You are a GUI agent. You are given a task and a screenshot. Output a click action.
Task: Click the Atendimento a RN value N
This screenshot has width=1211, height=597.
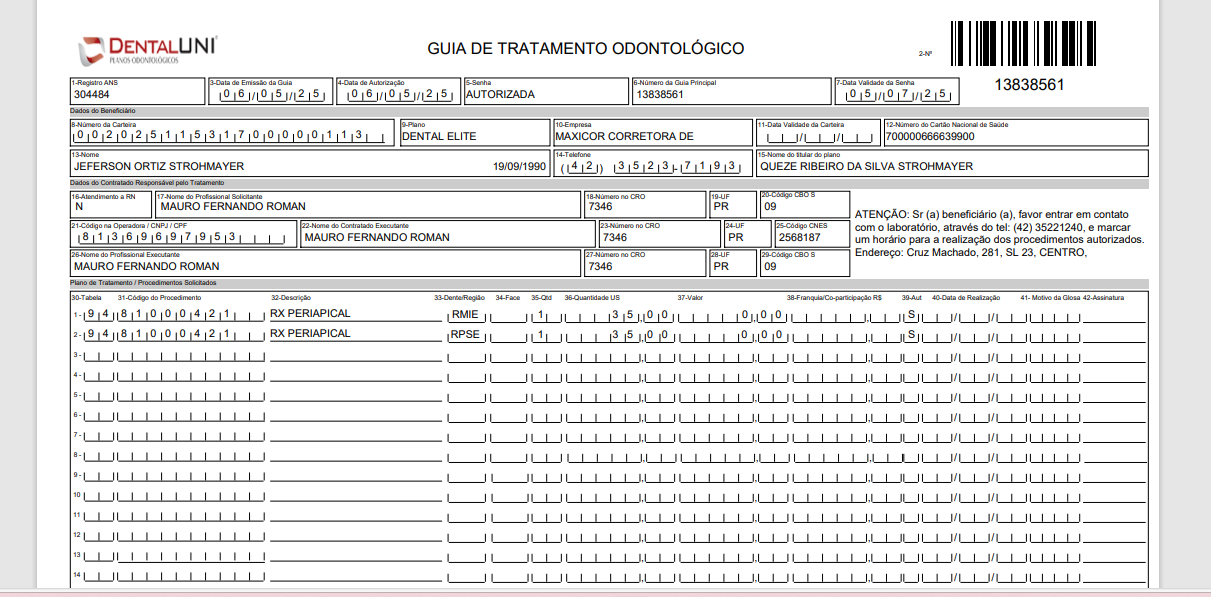tap(78, 207)
